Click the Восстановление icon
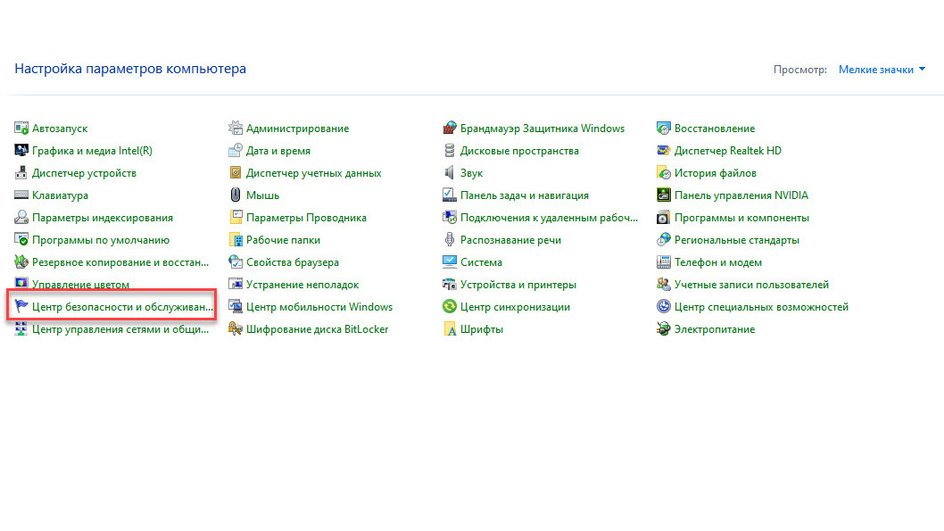This screenshot has width=944, height=531. pyautogui.click(x=663, y=128)
